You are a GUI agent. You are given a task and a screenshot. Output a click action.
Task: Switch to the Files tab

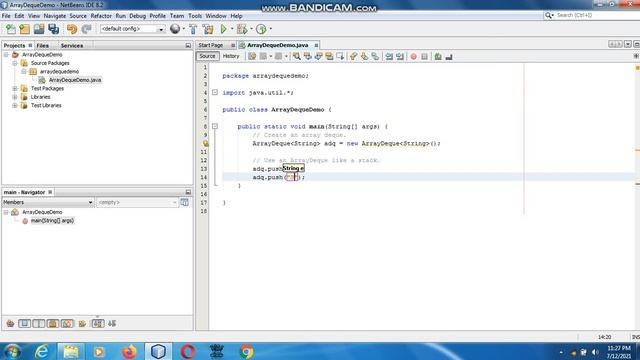point(42,46)
